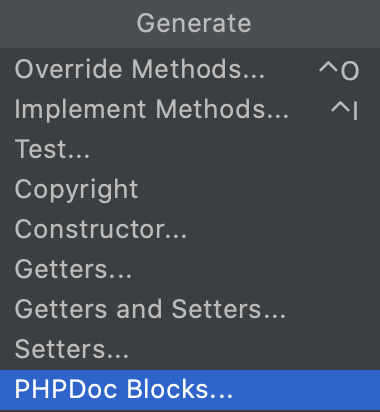
Task: Select the Setters... entry
Action: (190, 350)
